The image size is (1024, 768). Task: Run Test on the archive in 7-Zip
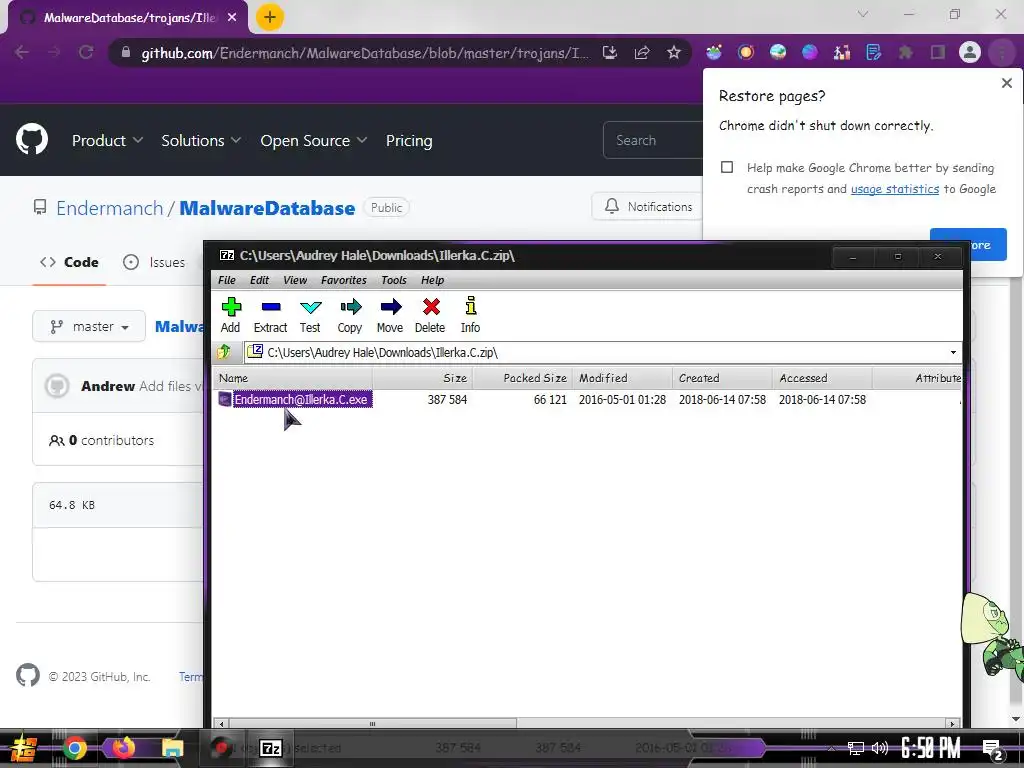click(x=310, y=315)
